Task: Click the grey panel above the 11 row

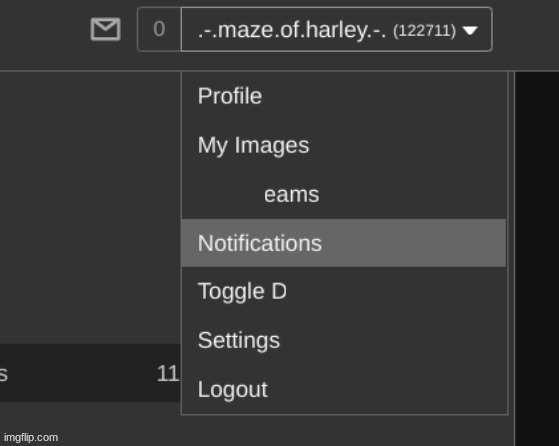Action: [x=90, y=207]
